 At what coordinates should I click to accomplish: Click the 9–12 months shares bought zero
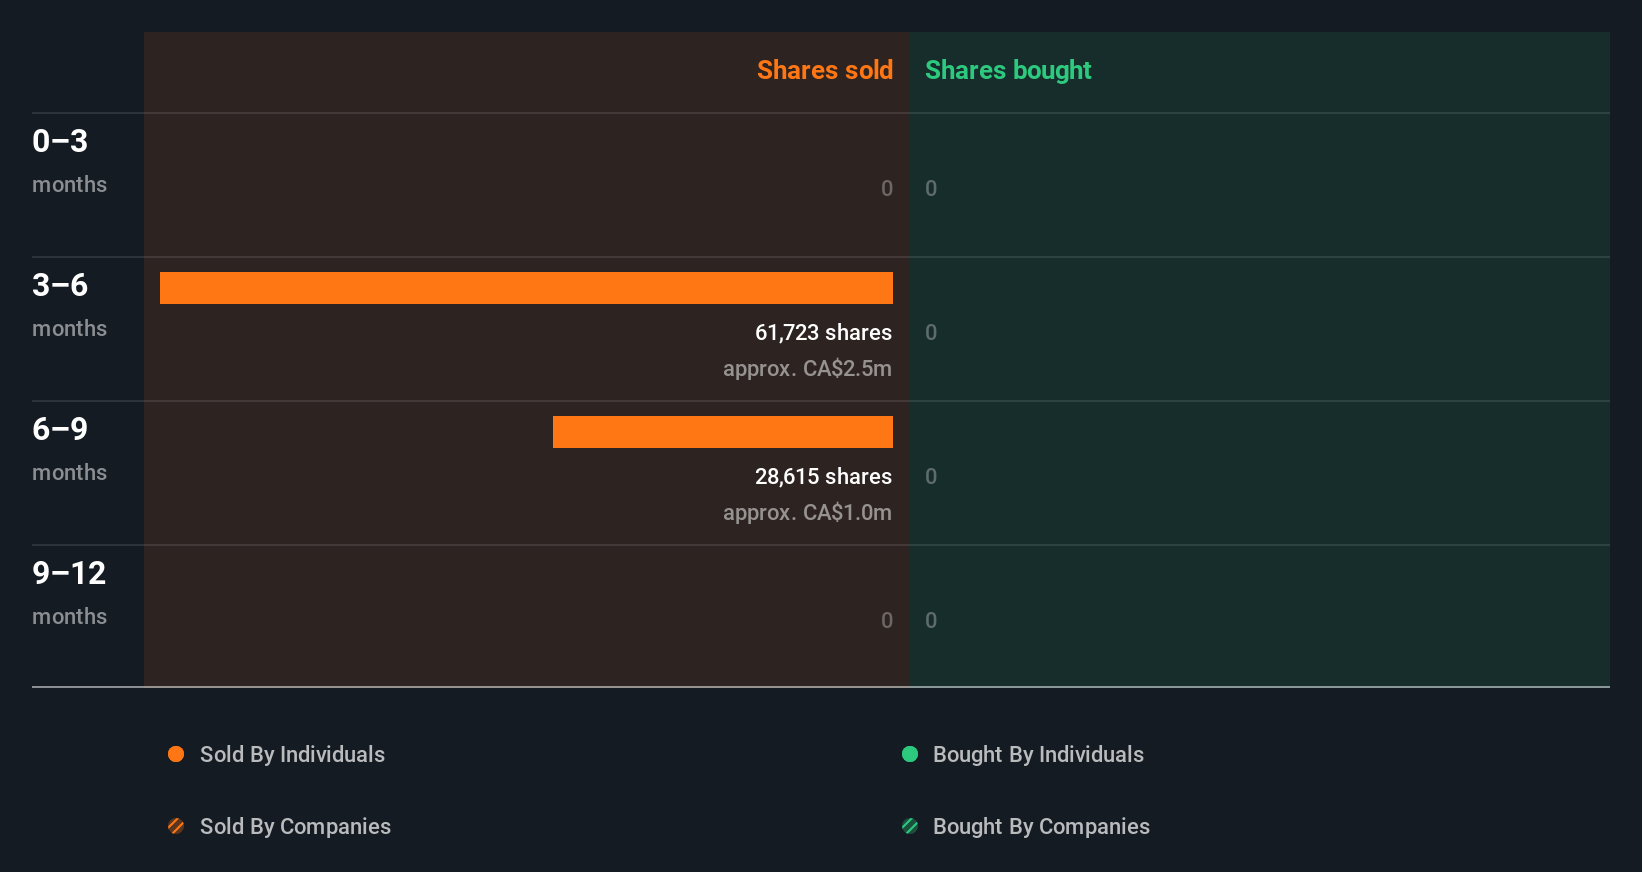pyautogui.click(x=931, y=620)
